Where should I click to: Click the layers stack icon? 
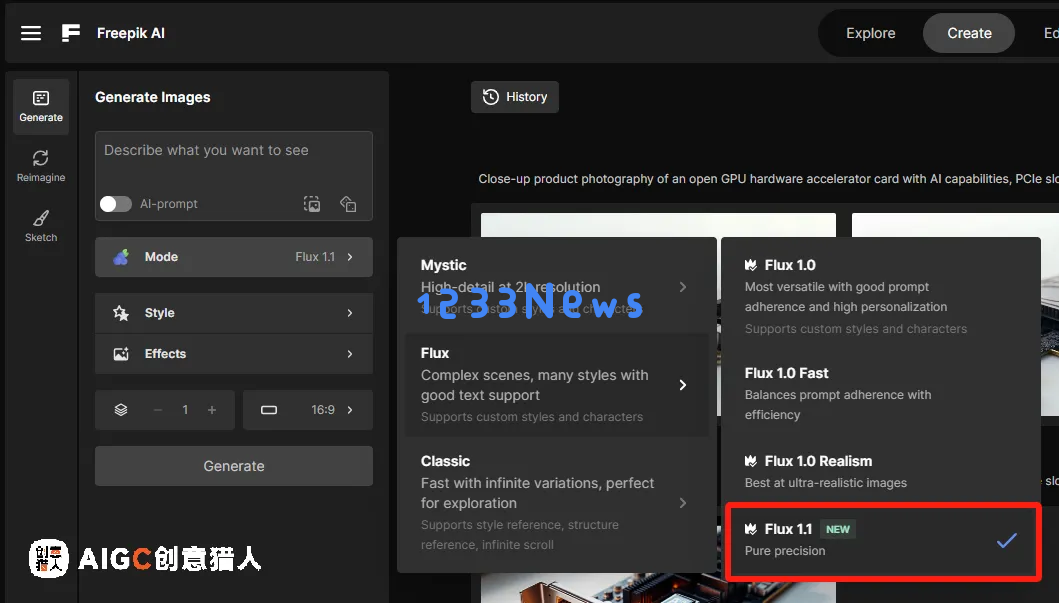click(x=121, y=410)
